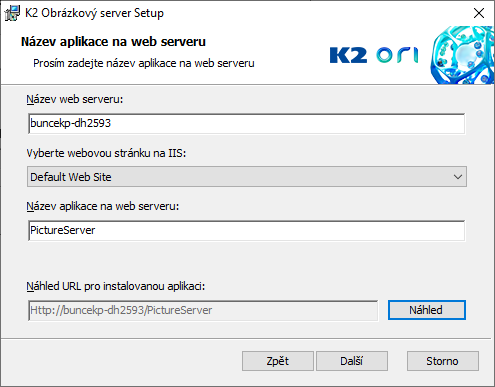Screen dimensions: 495x387
Task: Click the 'Vyberte webovou stránku na IIS:' label
Action: (x=106, y=153)
